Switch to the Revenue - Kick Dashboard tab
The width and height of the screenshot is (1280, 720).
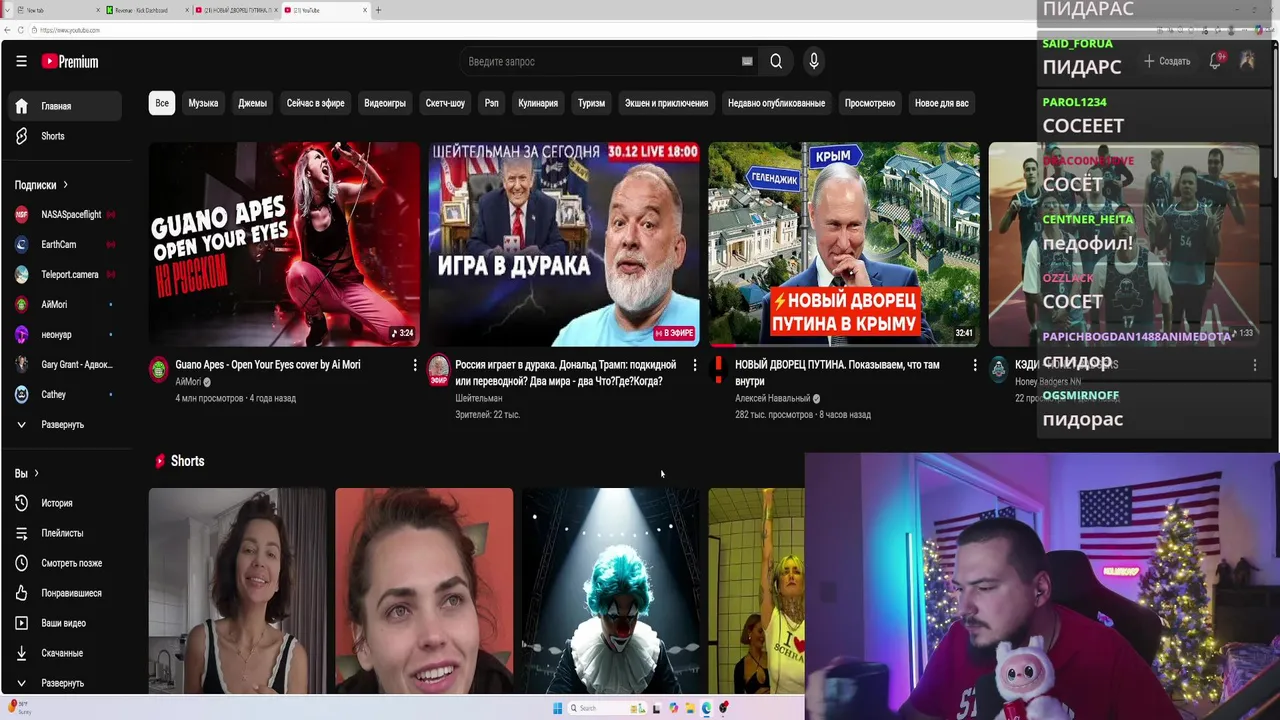(147, 10)
